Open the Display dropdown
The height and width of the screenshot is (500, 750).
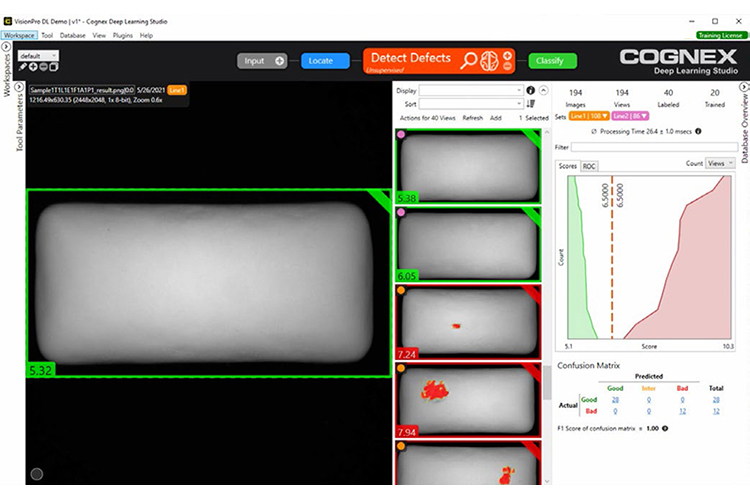point(470,90)
